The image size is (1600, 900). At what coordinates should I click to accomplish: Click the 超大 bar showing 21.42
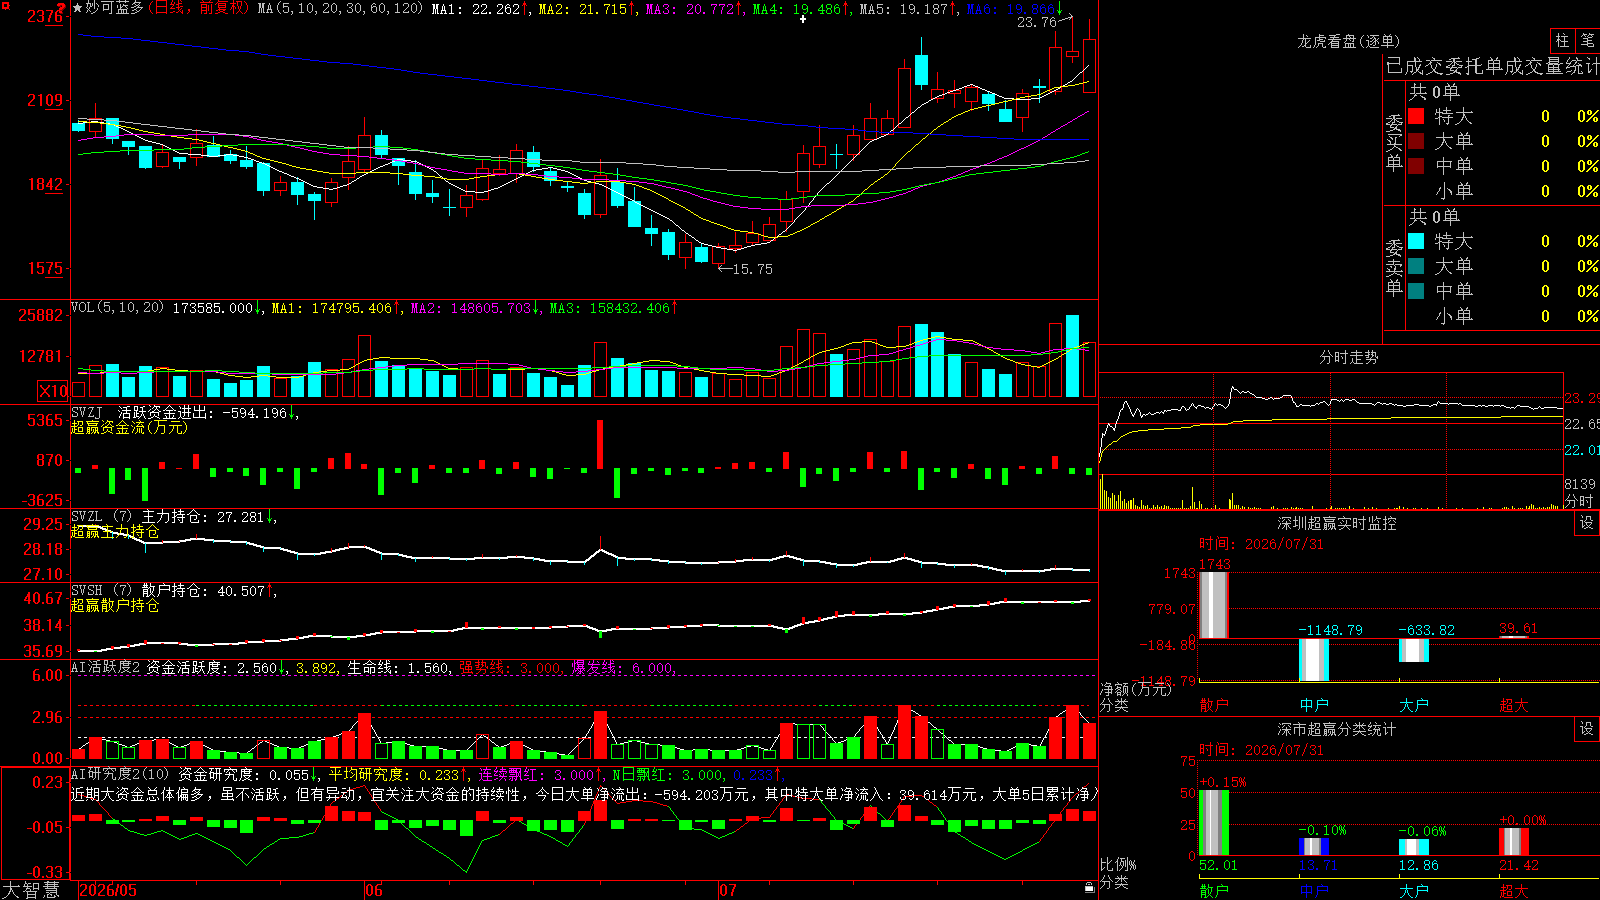tap(1514, 842)
